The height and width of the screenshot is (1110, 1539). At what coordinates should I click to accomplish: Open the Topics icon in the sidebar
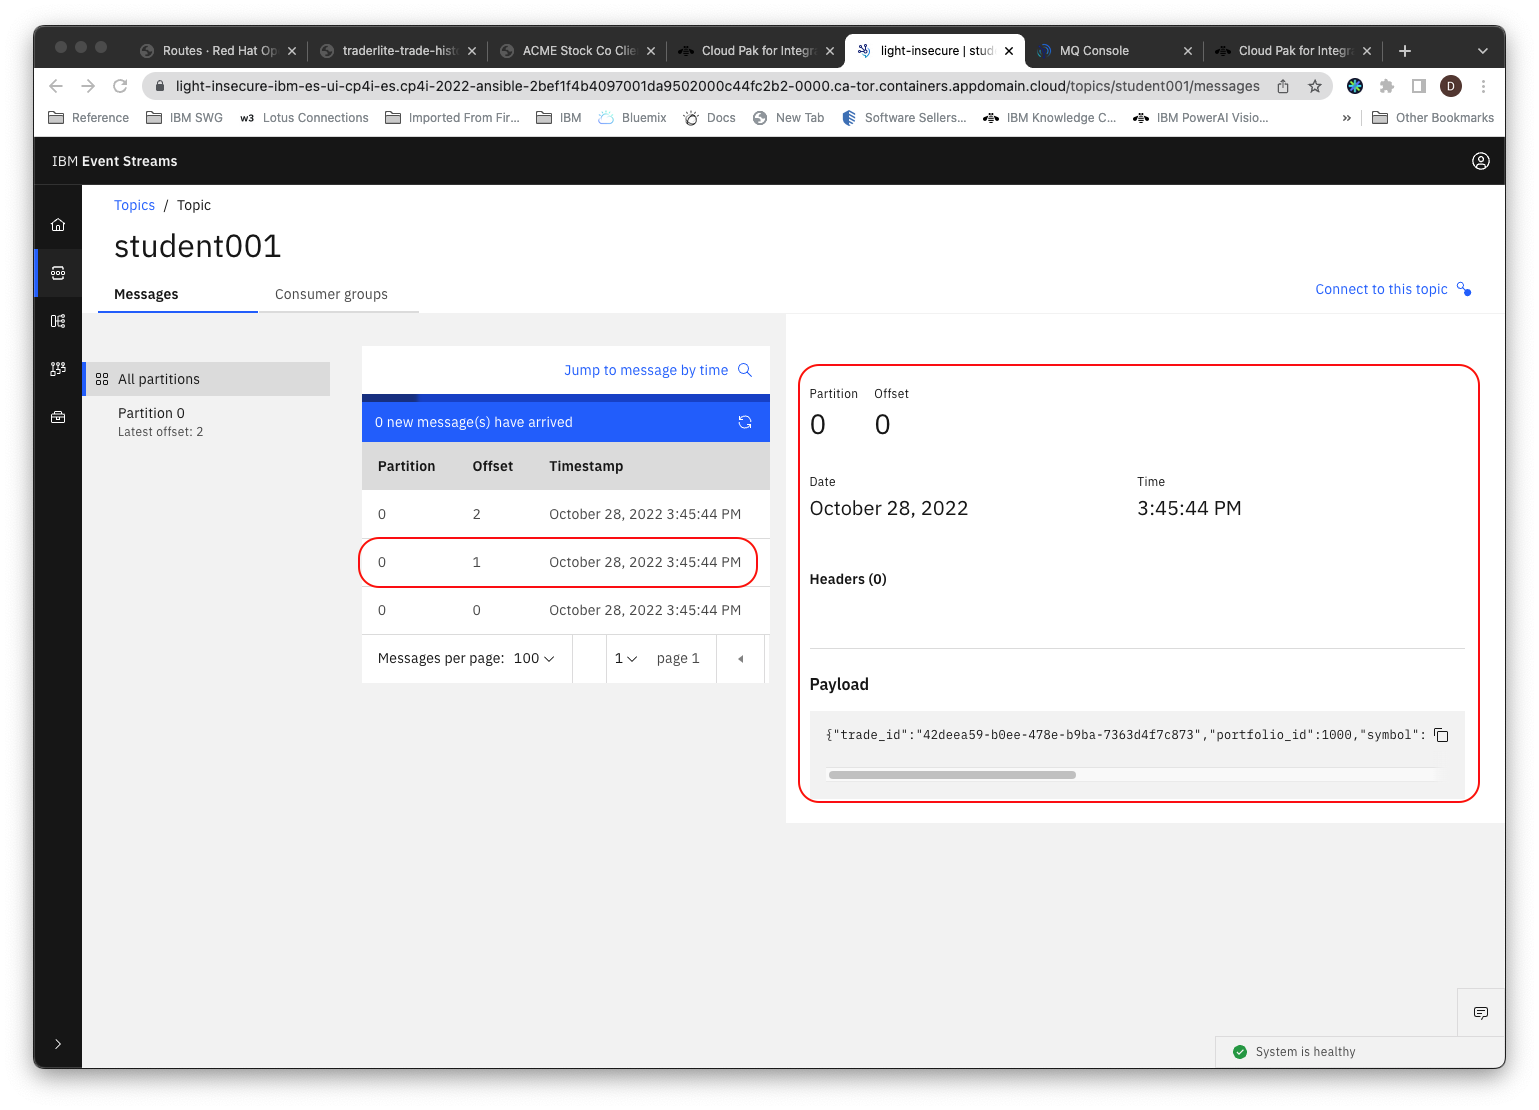click(x=58, y=273)
